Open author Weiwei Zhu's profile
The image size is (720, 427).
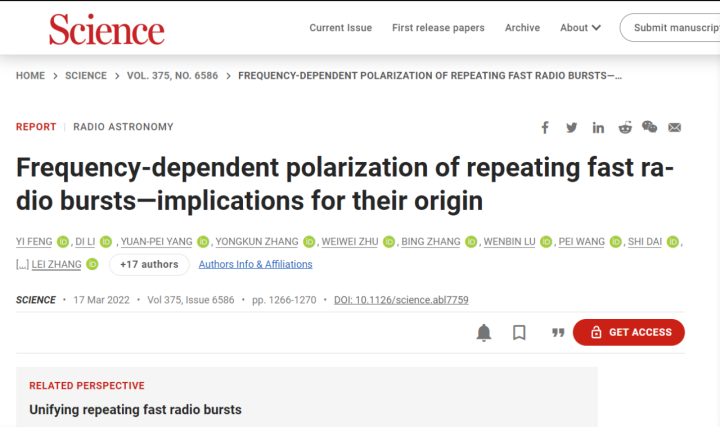pyautogui.click(x=350, y=242)
